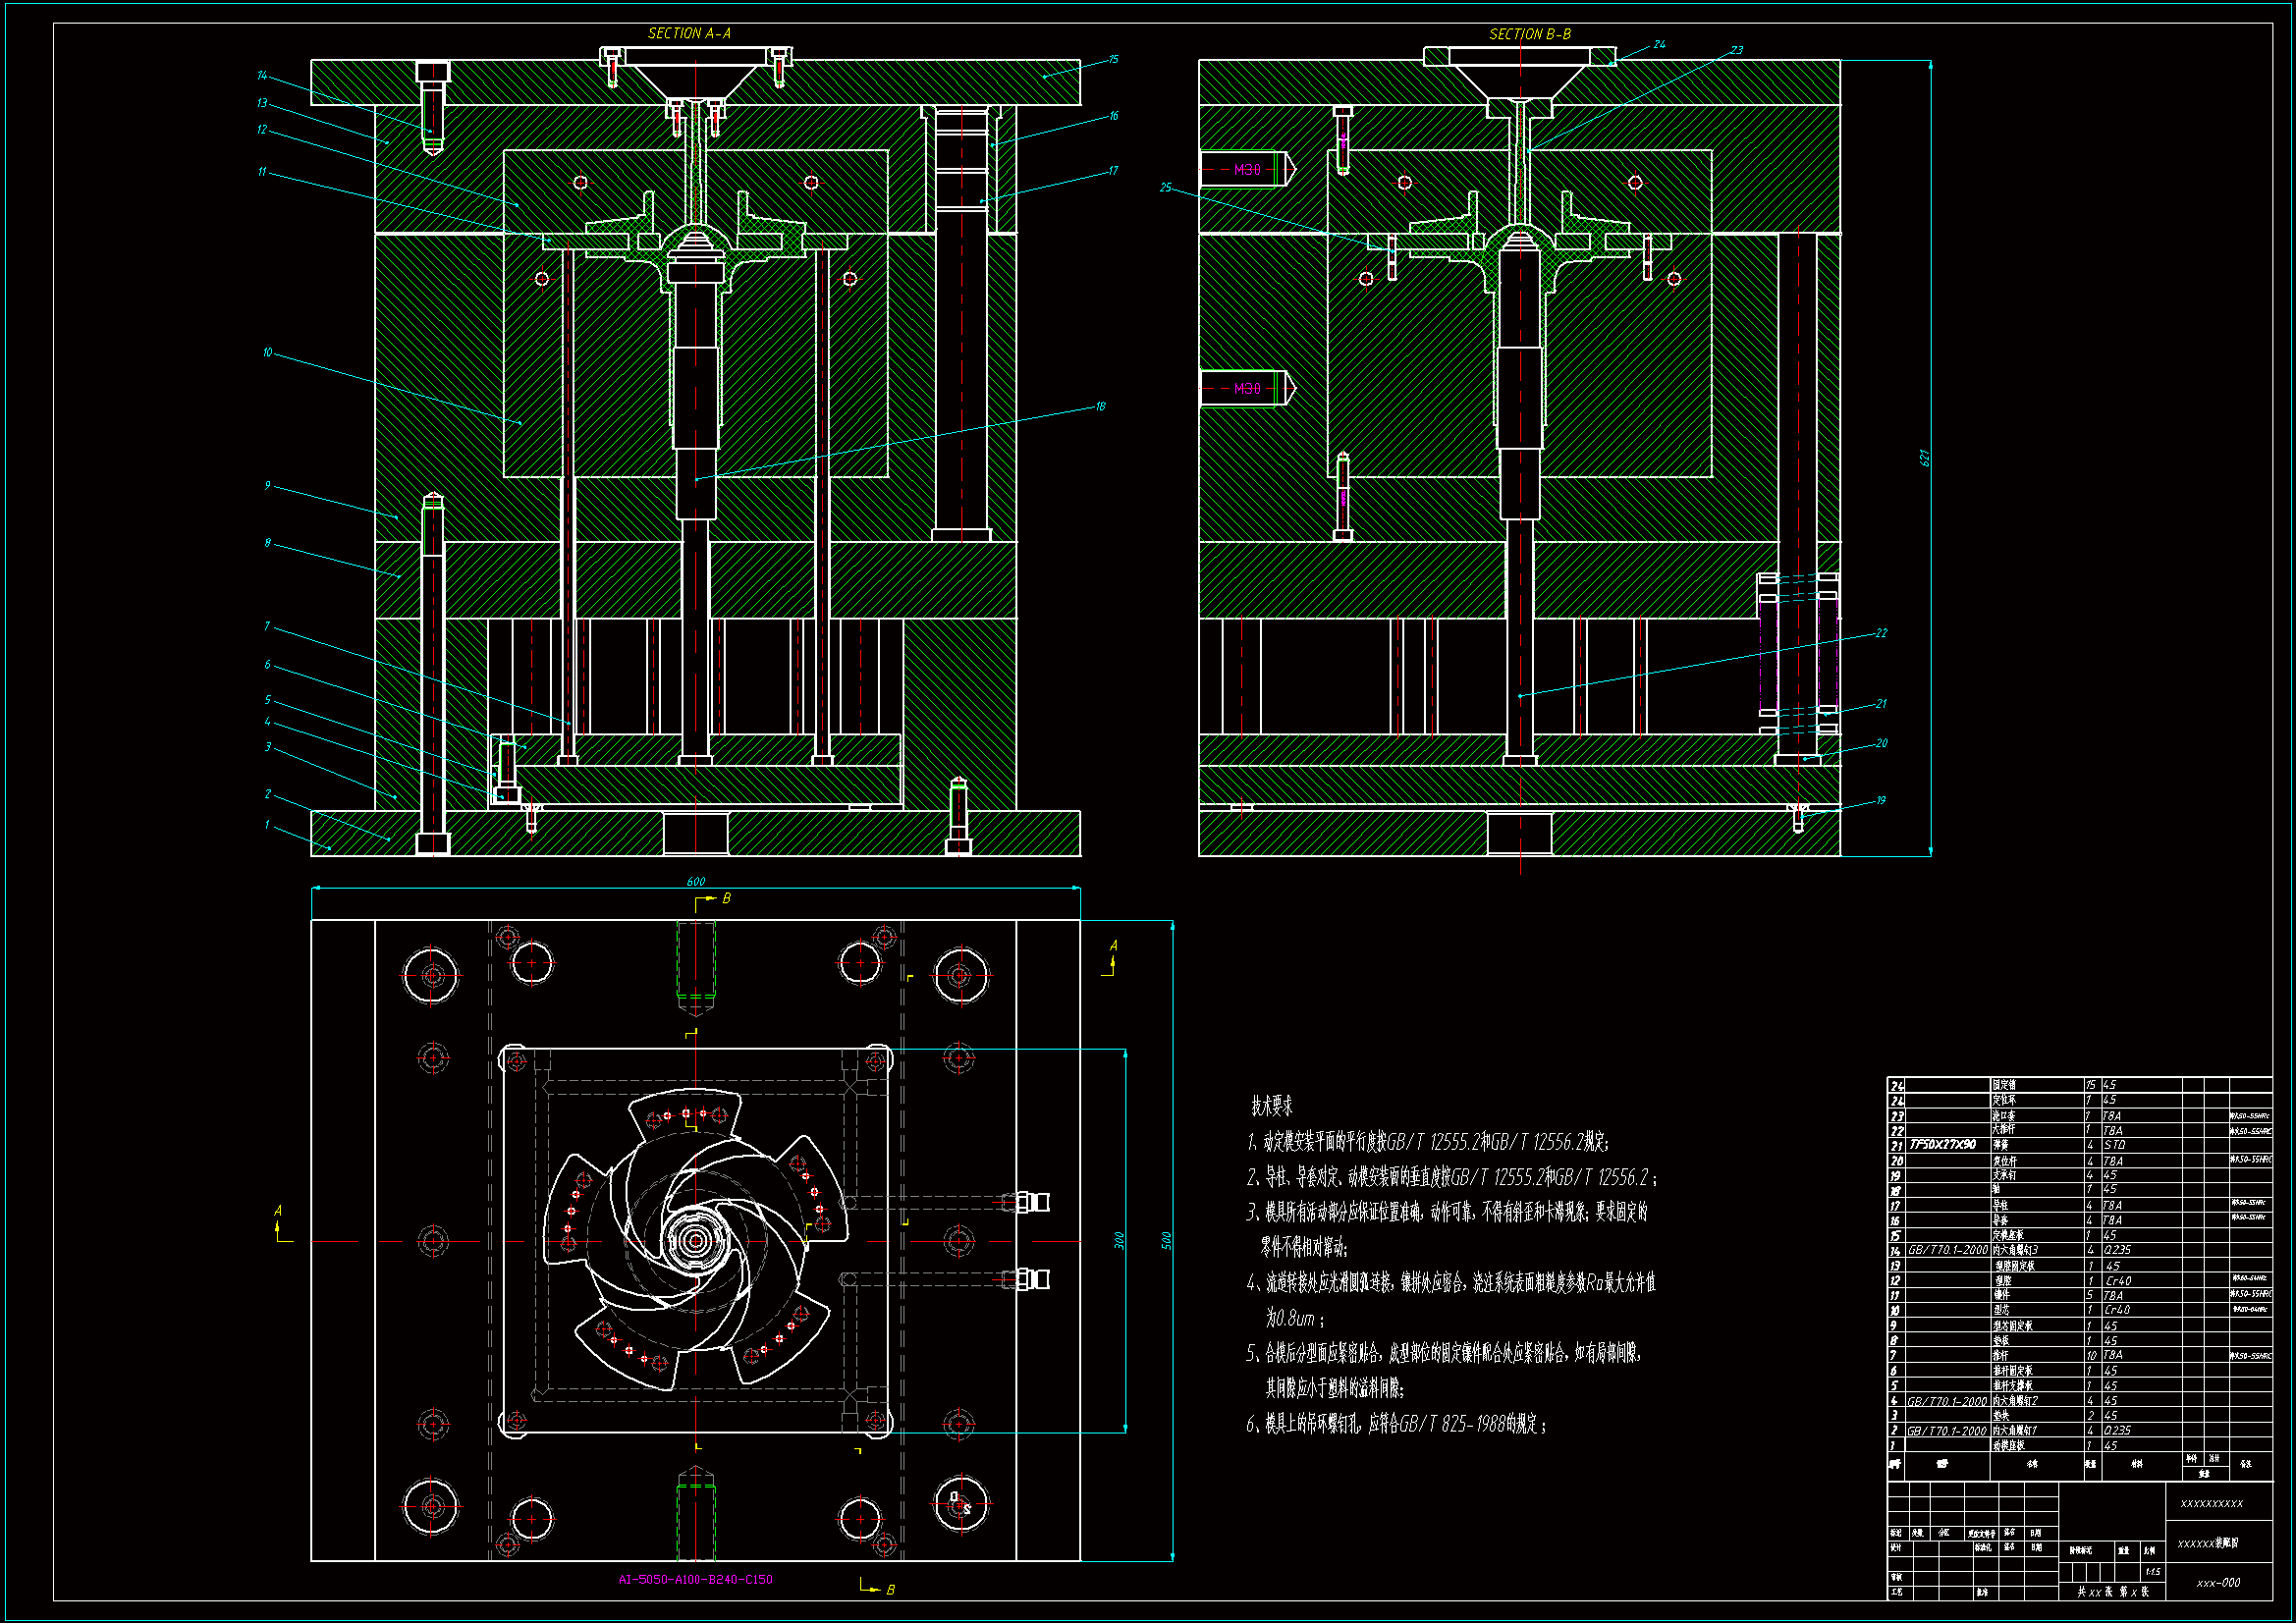Select the 500 vertical dimension text
This screenshot has height=1623, width=2296.
(1166, 1240)
